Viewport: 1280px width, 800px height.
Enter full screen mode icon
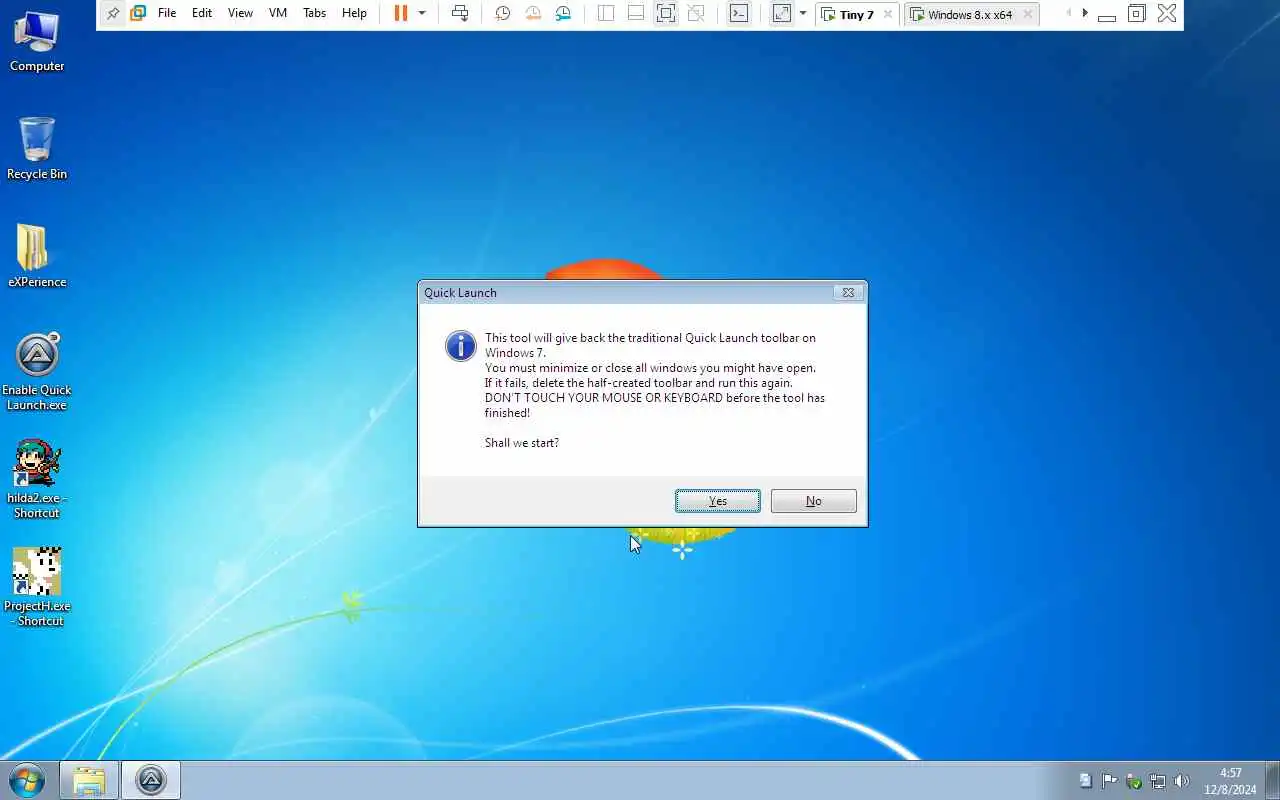(666, 13)
